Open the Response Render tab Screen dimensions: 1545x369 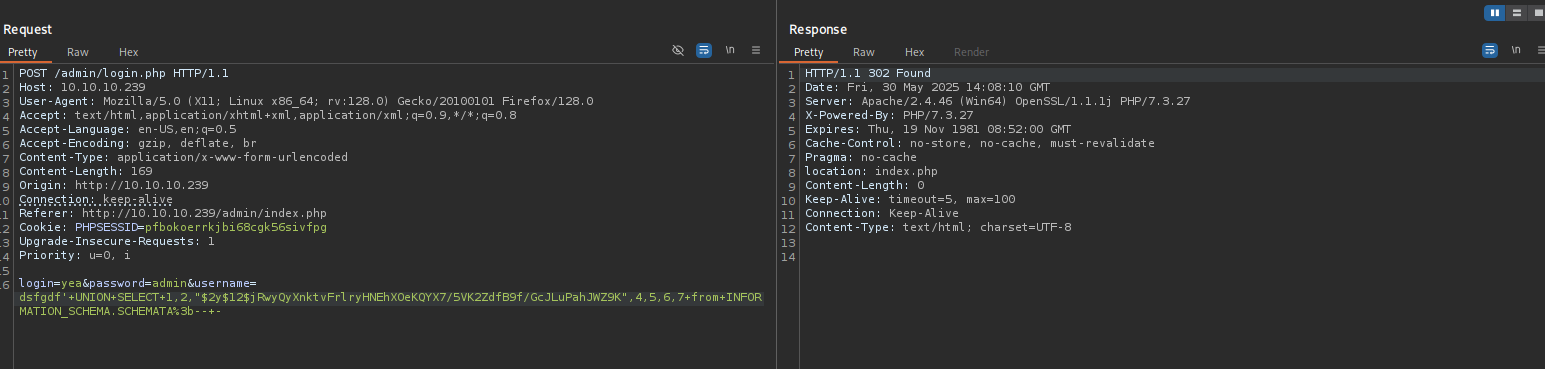971,52
